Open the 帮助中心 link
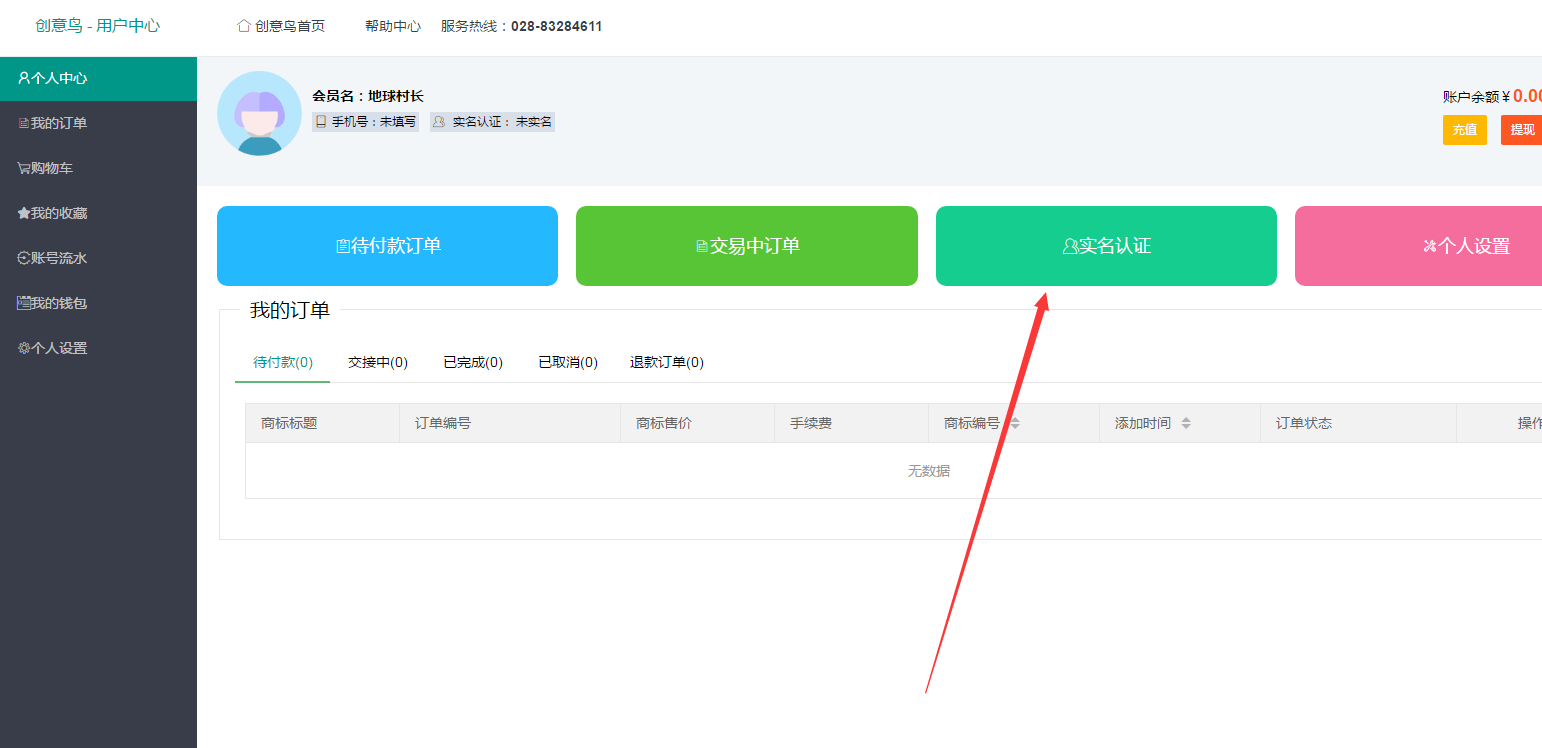Image resolution: width=1542 pixels, height=748 pixels. click(x=392, y=26)
